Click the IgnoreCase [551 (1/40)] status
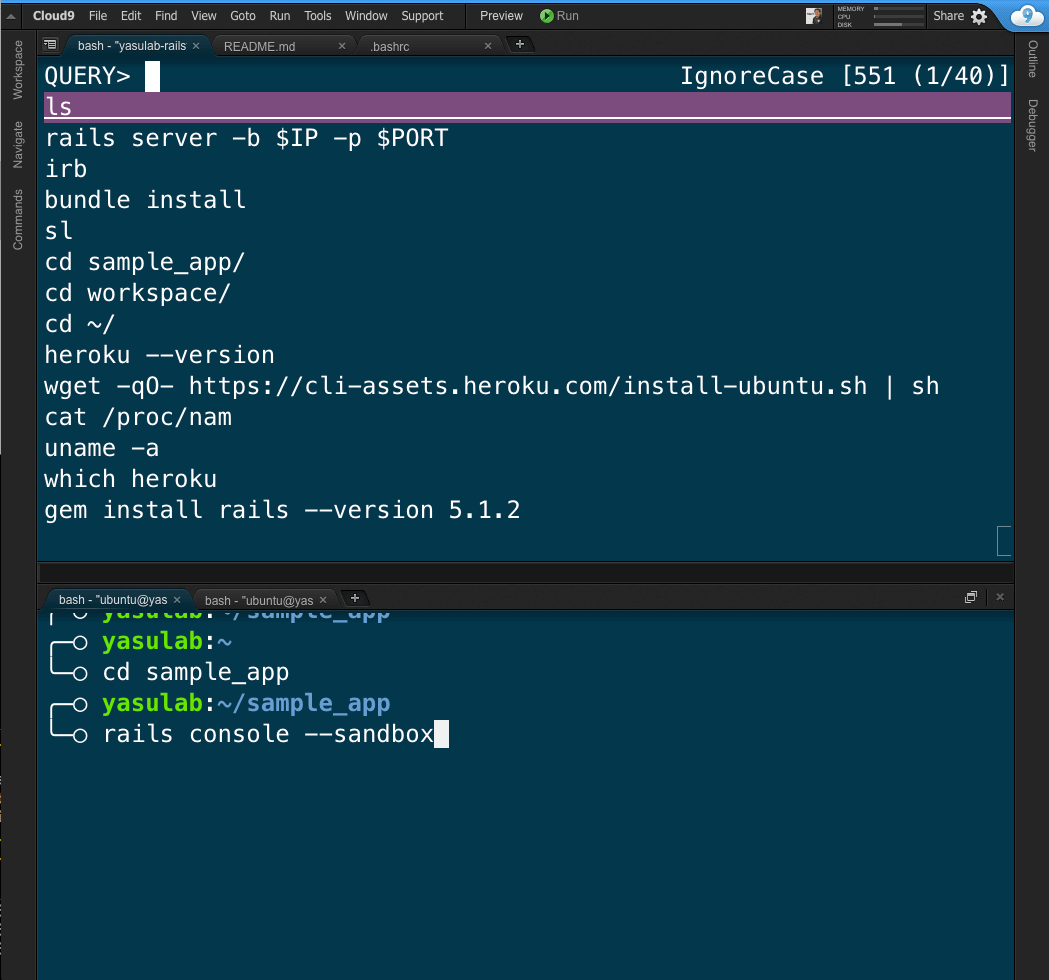 click(x=844, y=76)
